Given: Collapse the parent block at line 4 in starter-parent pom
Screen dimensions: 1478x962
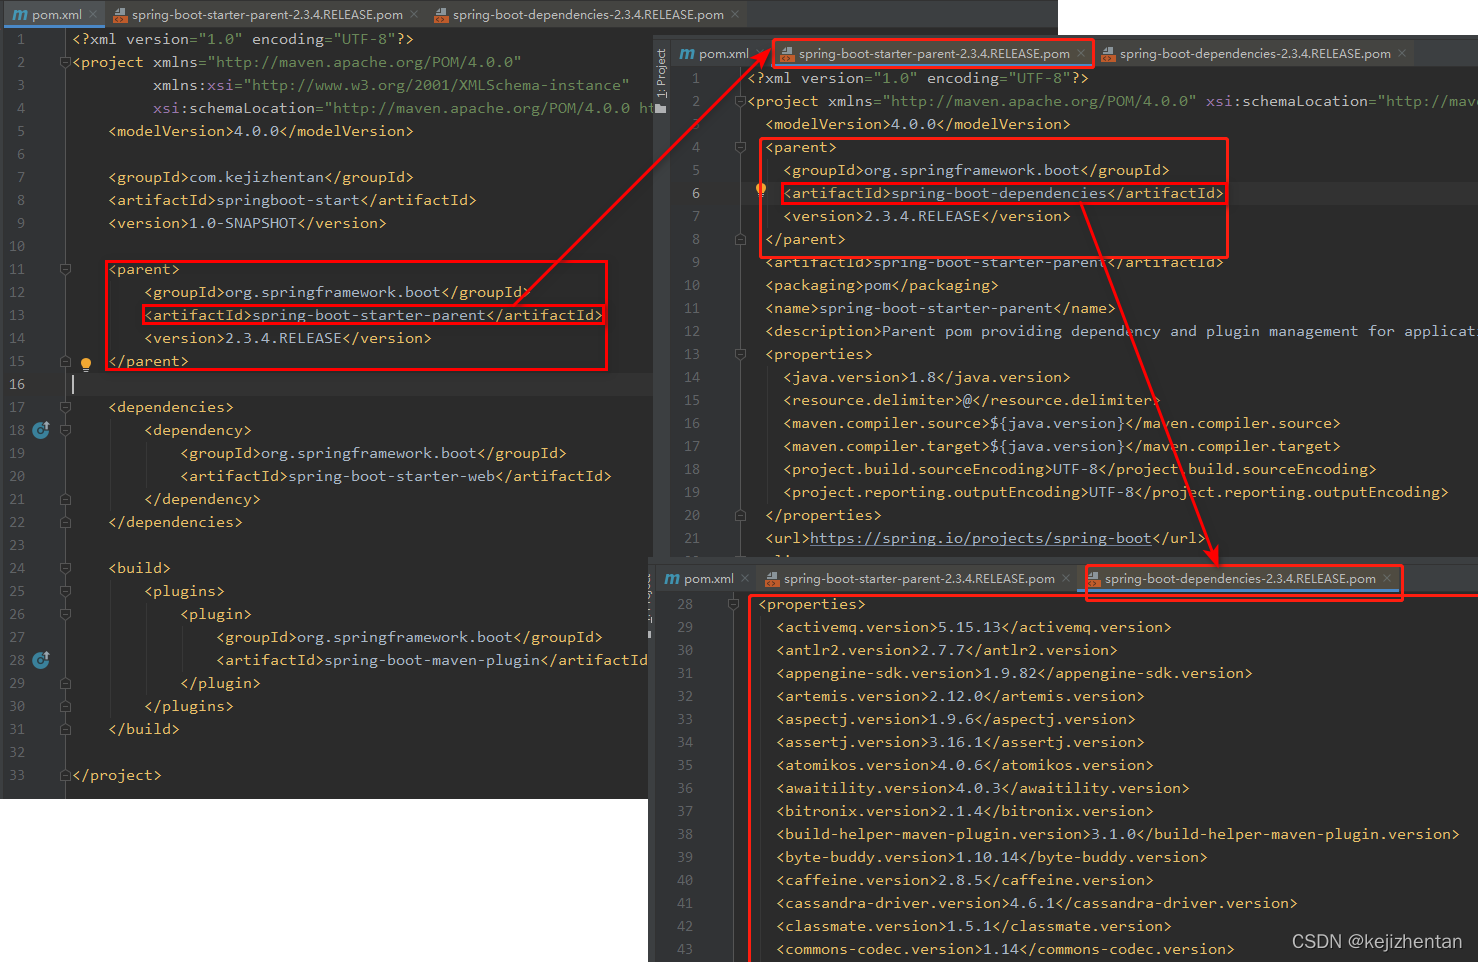Looking at the screenshot, I should point(741,147).
